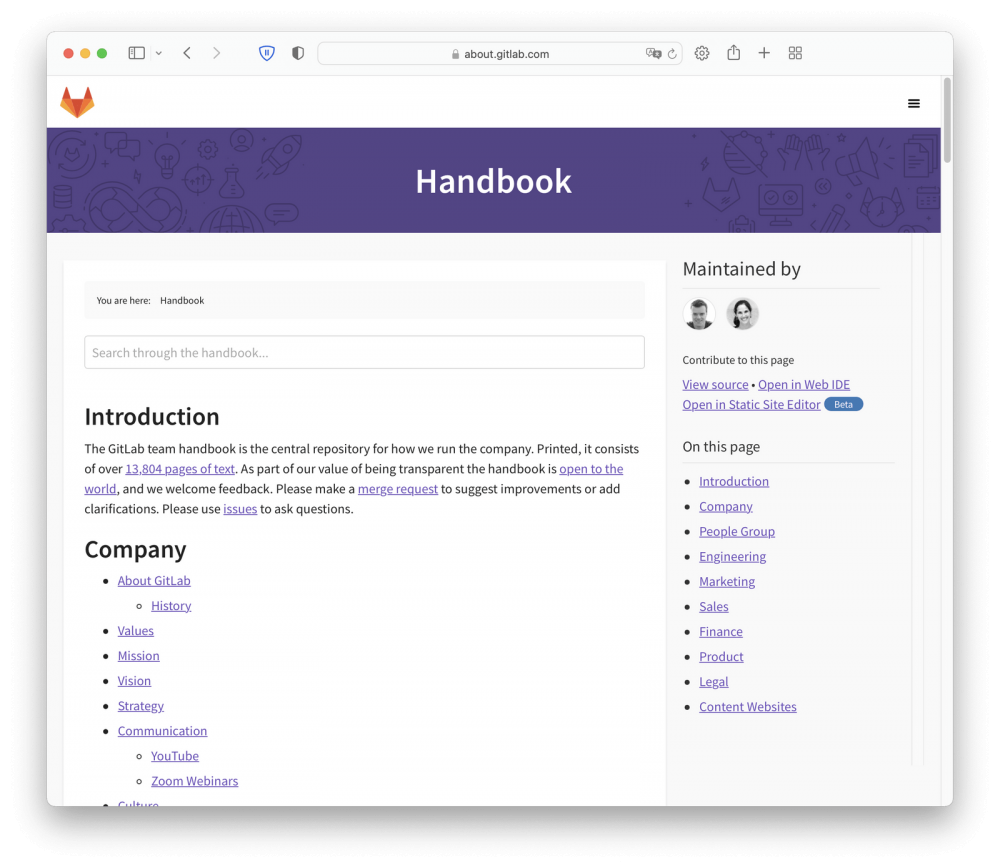Click the merge request link
Image resolution: width=1000 pixels, height=868 pixels.
tap(398, 489)
